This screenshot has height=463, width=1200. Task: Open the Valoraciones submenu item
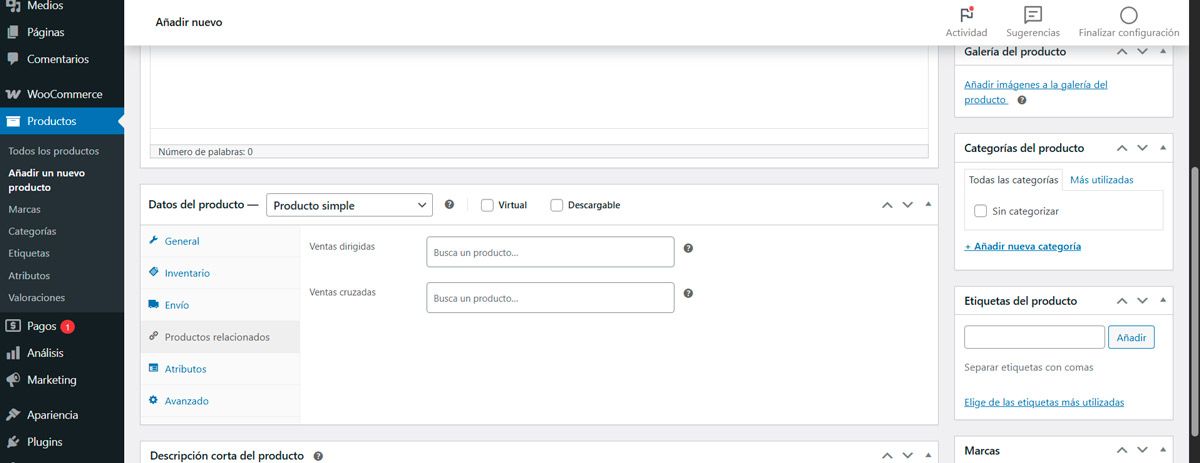[x=36, y=297]
